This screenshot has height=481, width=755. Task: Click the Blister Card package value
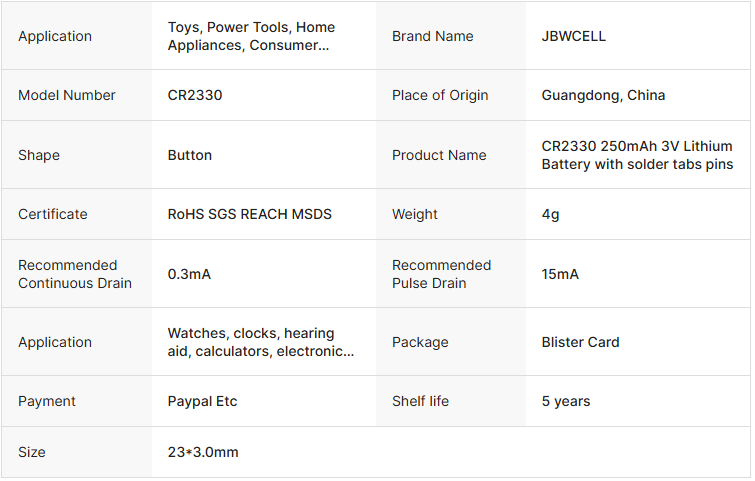coord(580,342)
